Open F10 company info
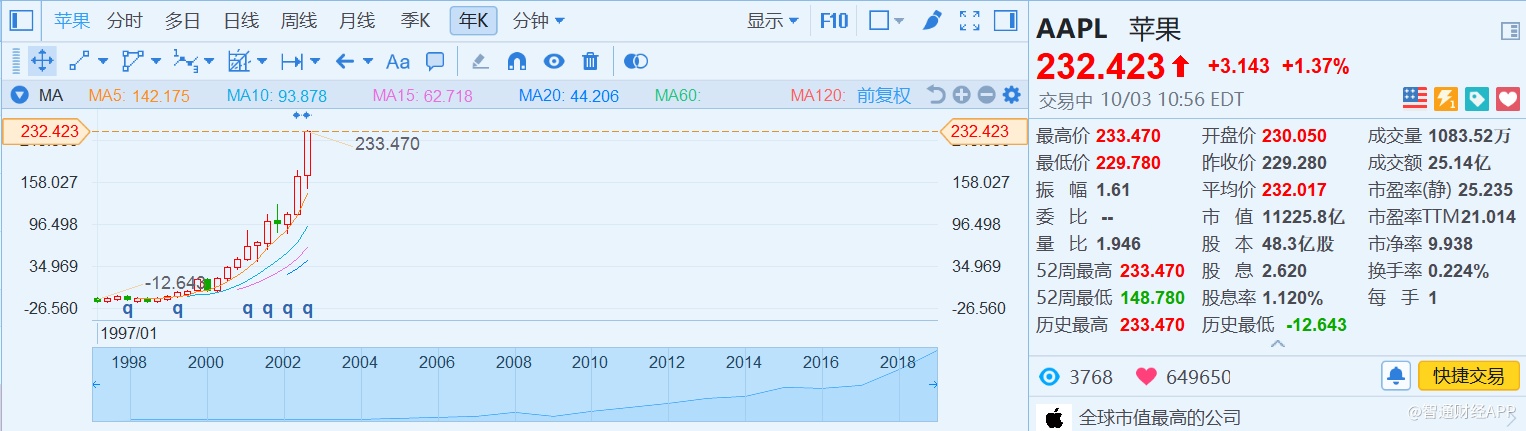 tap(834, 20)
